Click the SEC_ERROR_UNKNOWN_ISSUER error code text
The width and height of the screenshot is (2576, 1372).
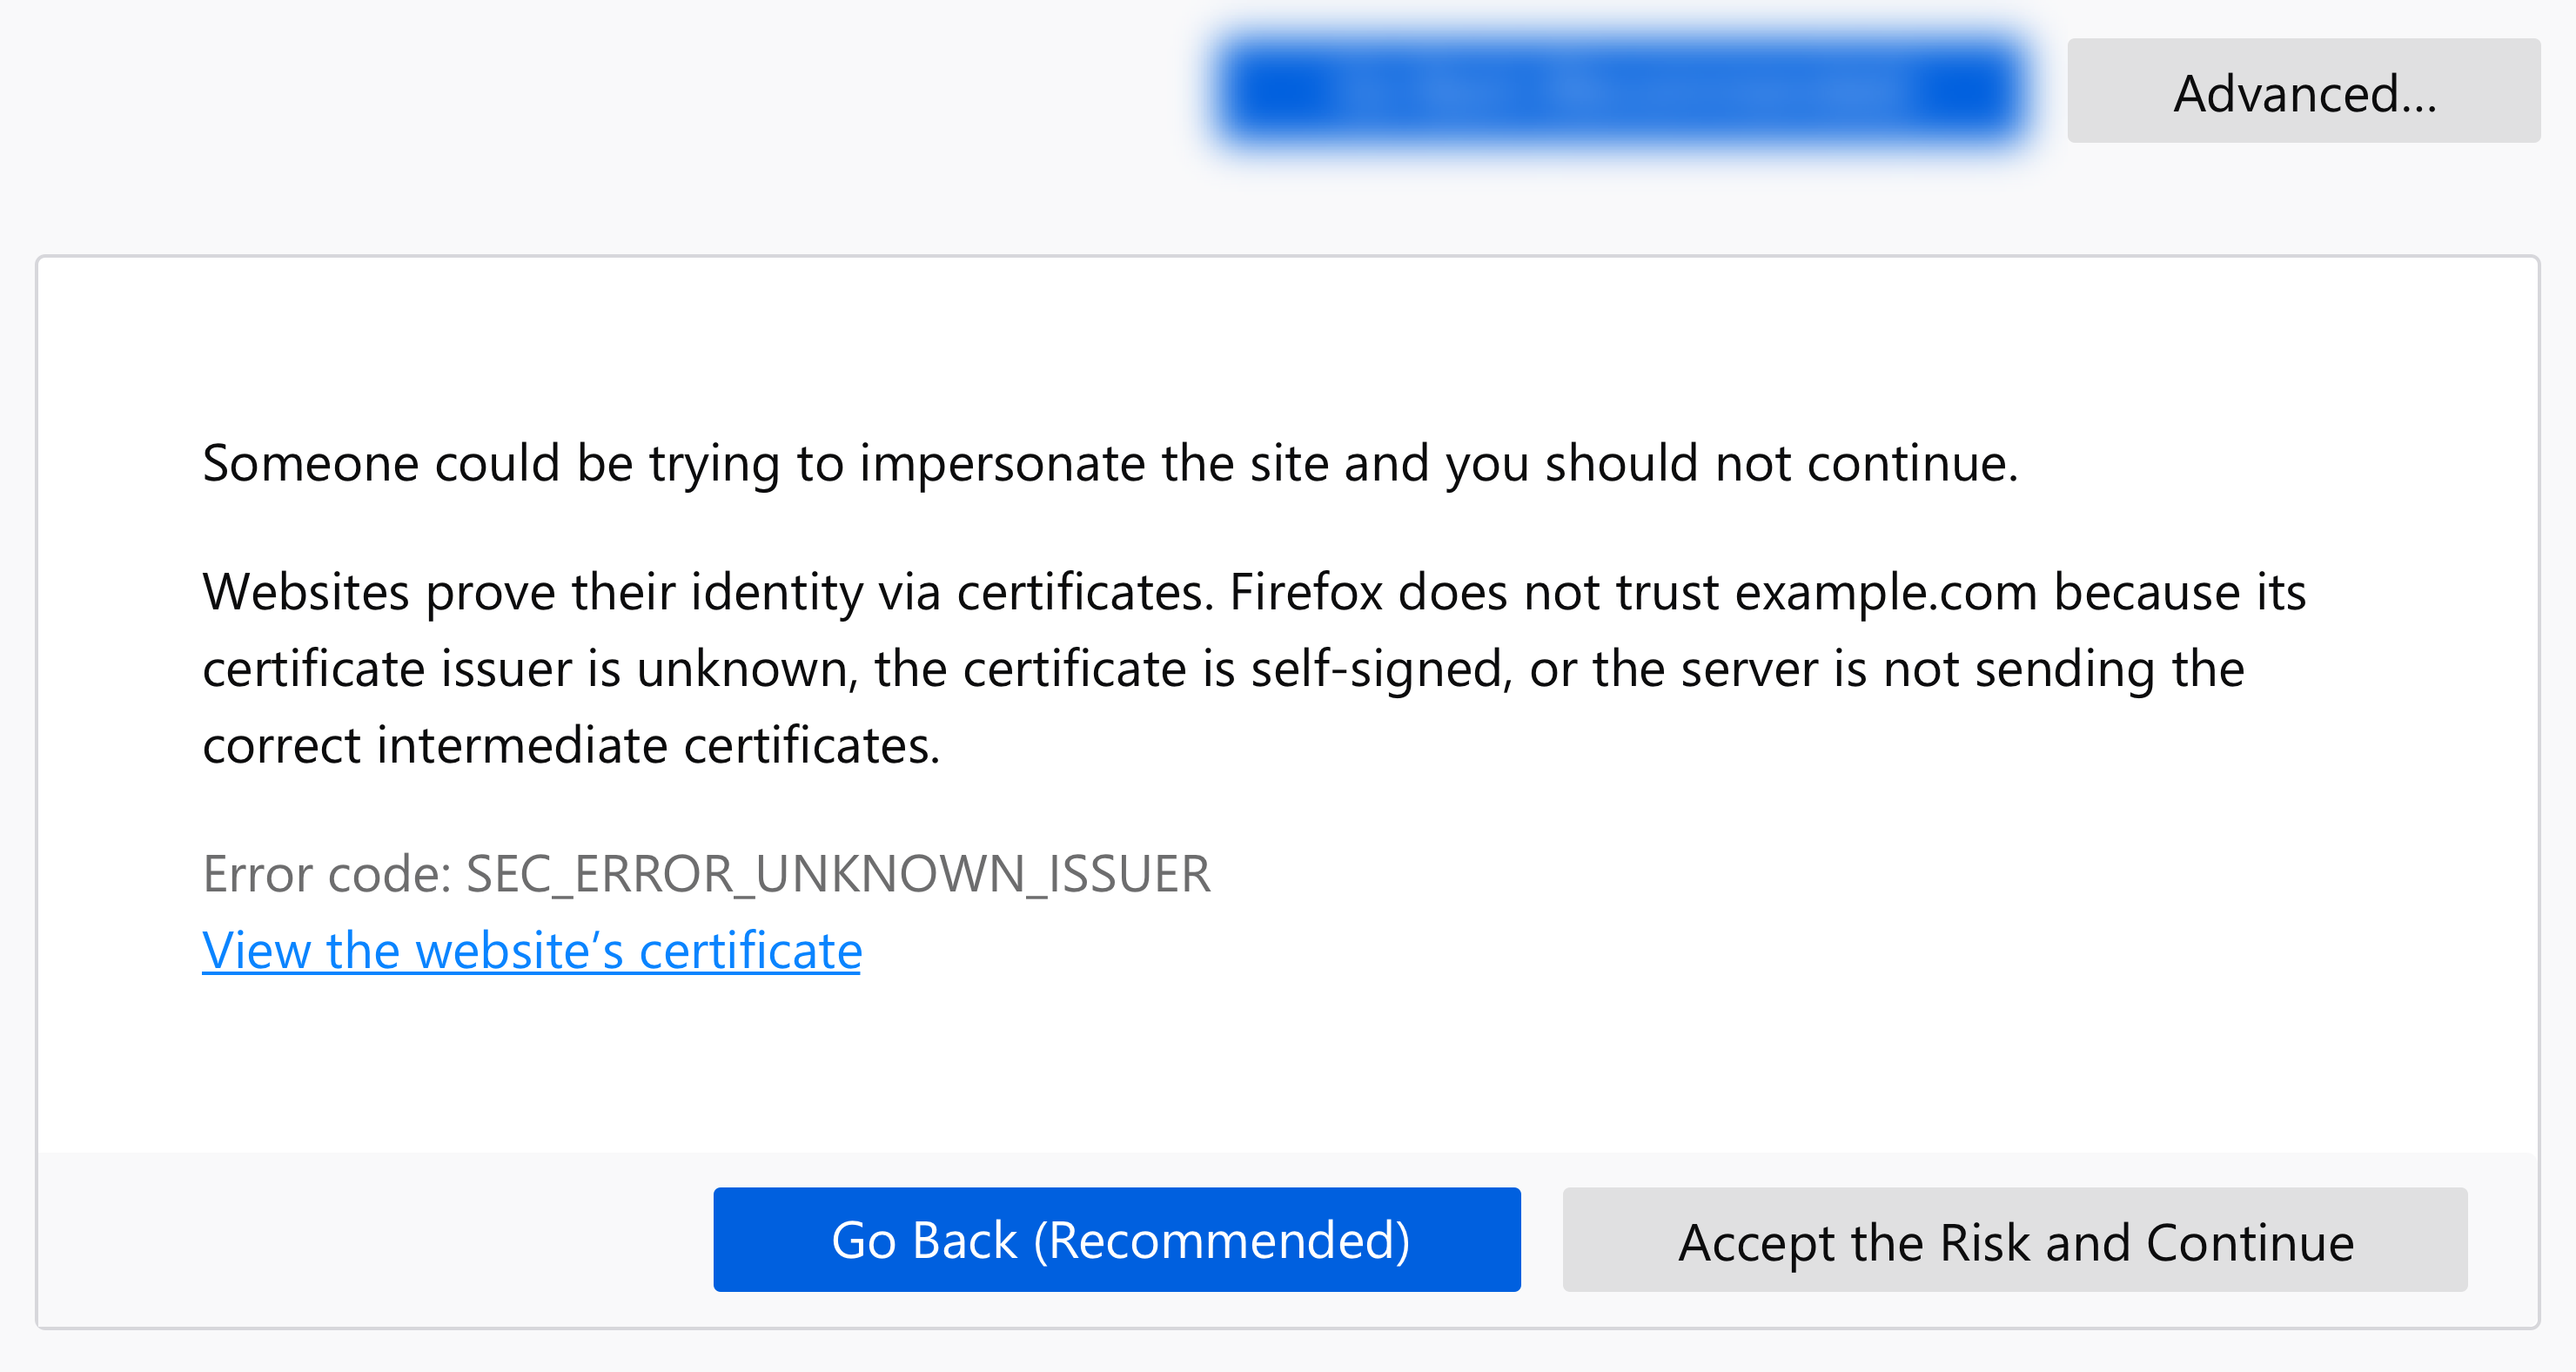838,874
